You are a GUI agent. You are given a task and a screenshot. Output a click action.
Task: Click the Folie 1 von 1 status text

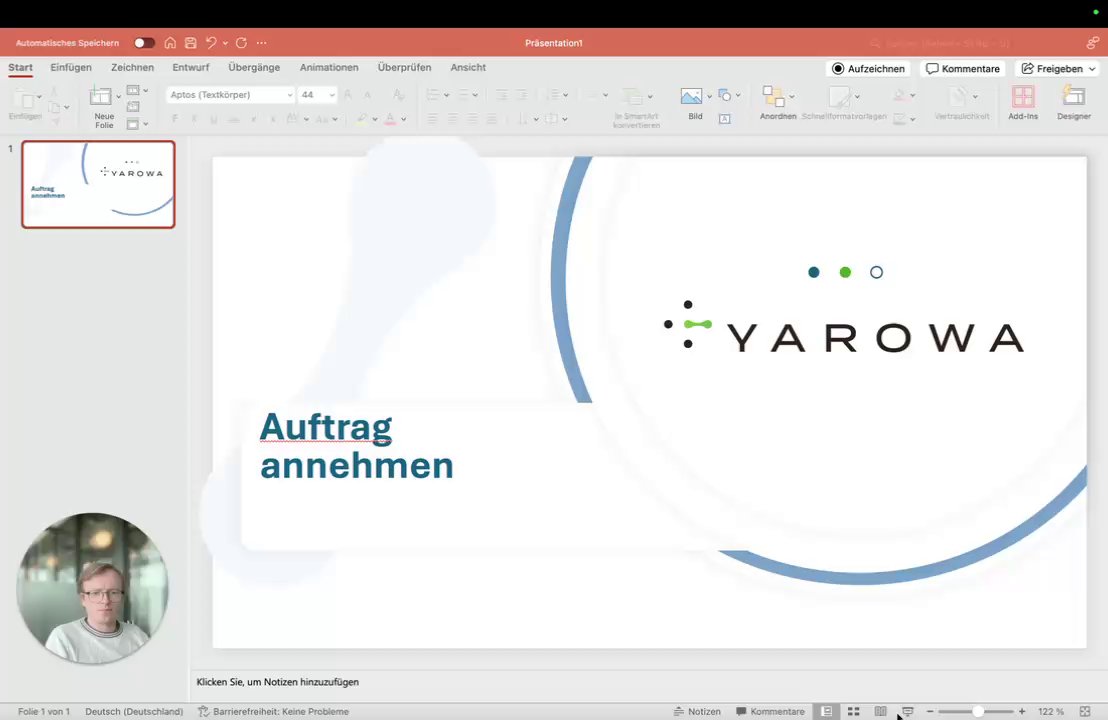coord(44,712)
